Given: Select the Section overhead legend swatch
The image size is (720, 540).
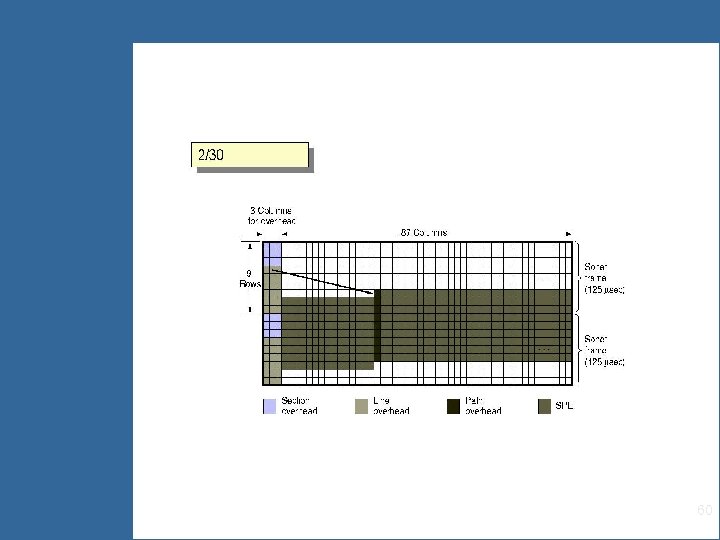Looking at the screenshot, I should point(270,406).
